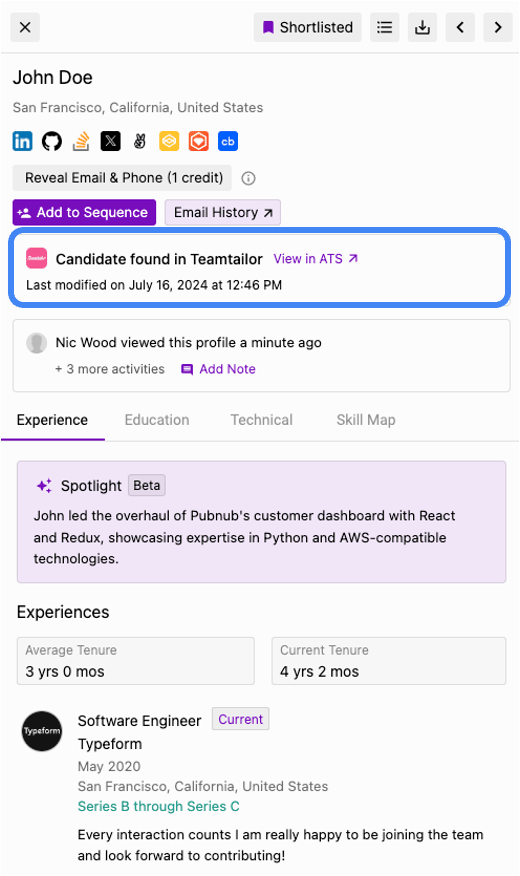Image resolution: width=520 pixels, height=876 pixels.
Task: Click the Add Note link
Action: (218, 369)
